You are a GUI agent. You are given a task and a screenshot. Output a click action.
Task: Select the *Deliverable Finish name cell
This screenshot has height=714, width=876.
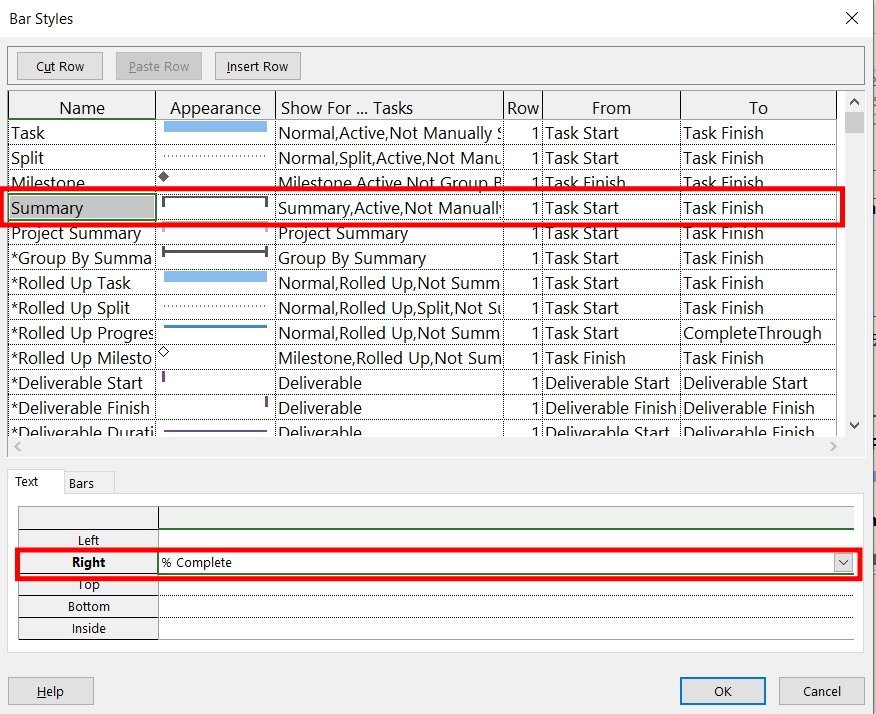pyautogui.click(x=82, y=408)
